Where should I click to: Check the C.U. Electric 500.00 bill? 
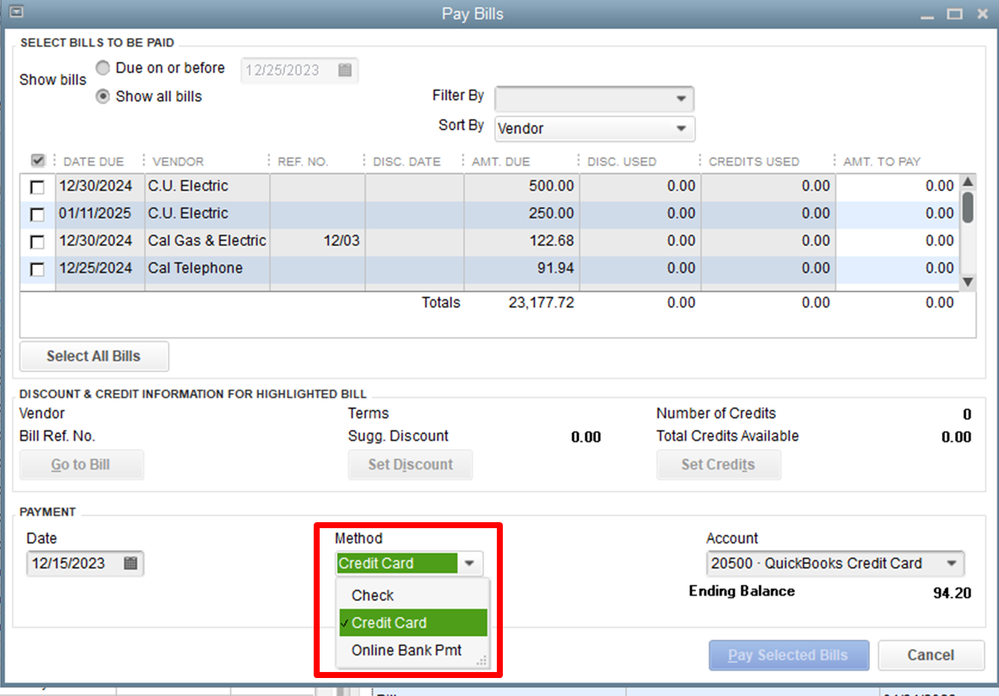pyautogui.click(x=38, y=187)
